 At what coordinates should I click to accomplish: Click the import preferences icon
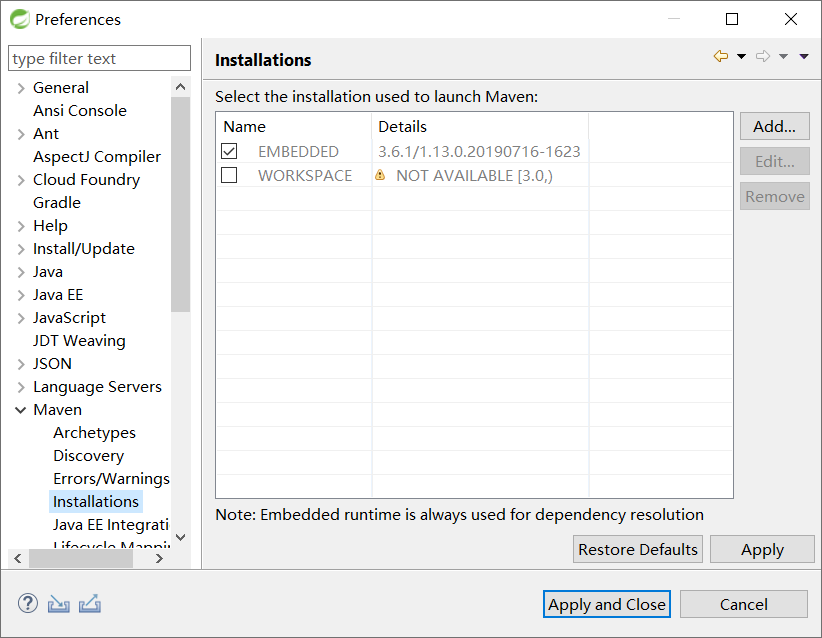59,604
